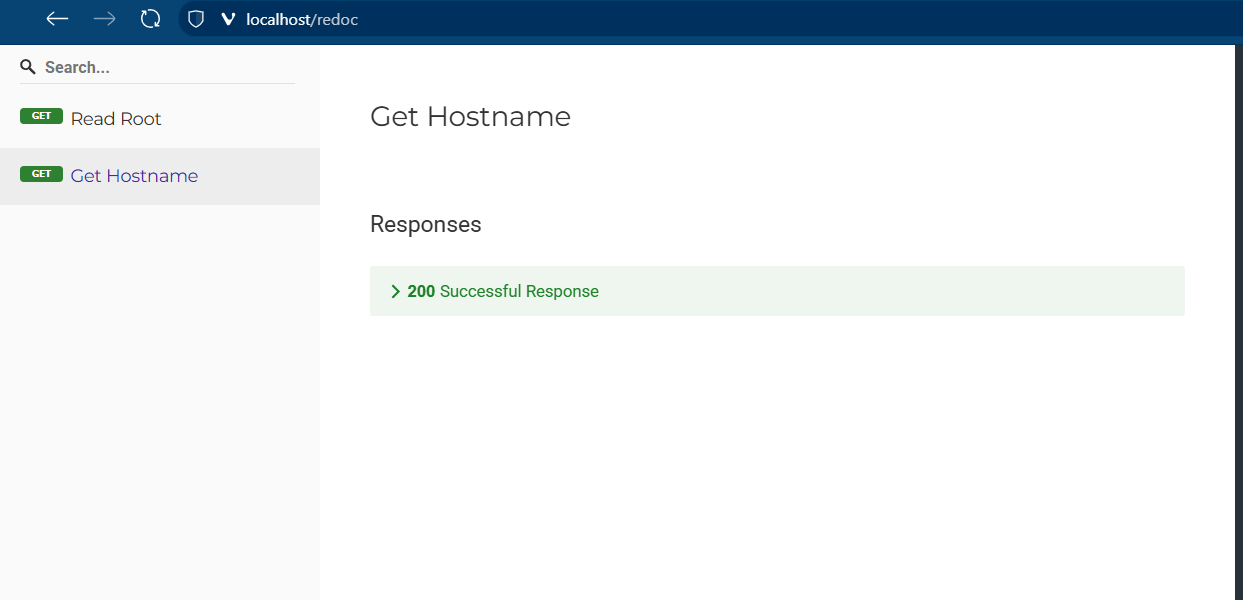Click the browser back arrow
This screenshot has height=600, width=1243.
pyautogui.click(x=57, y=19)
